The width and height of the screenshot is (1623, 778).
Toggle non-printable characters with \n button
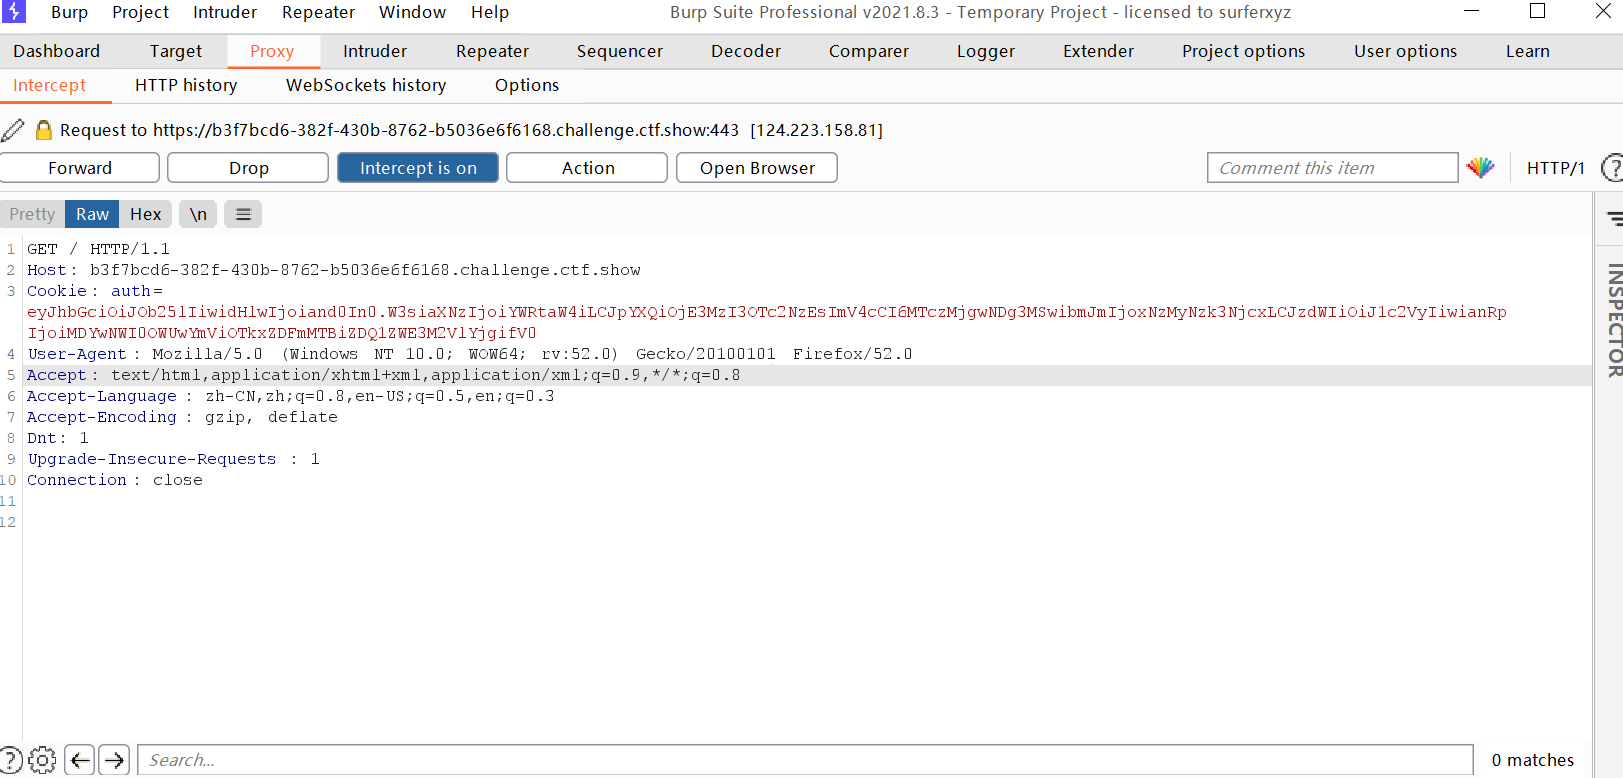198,214
